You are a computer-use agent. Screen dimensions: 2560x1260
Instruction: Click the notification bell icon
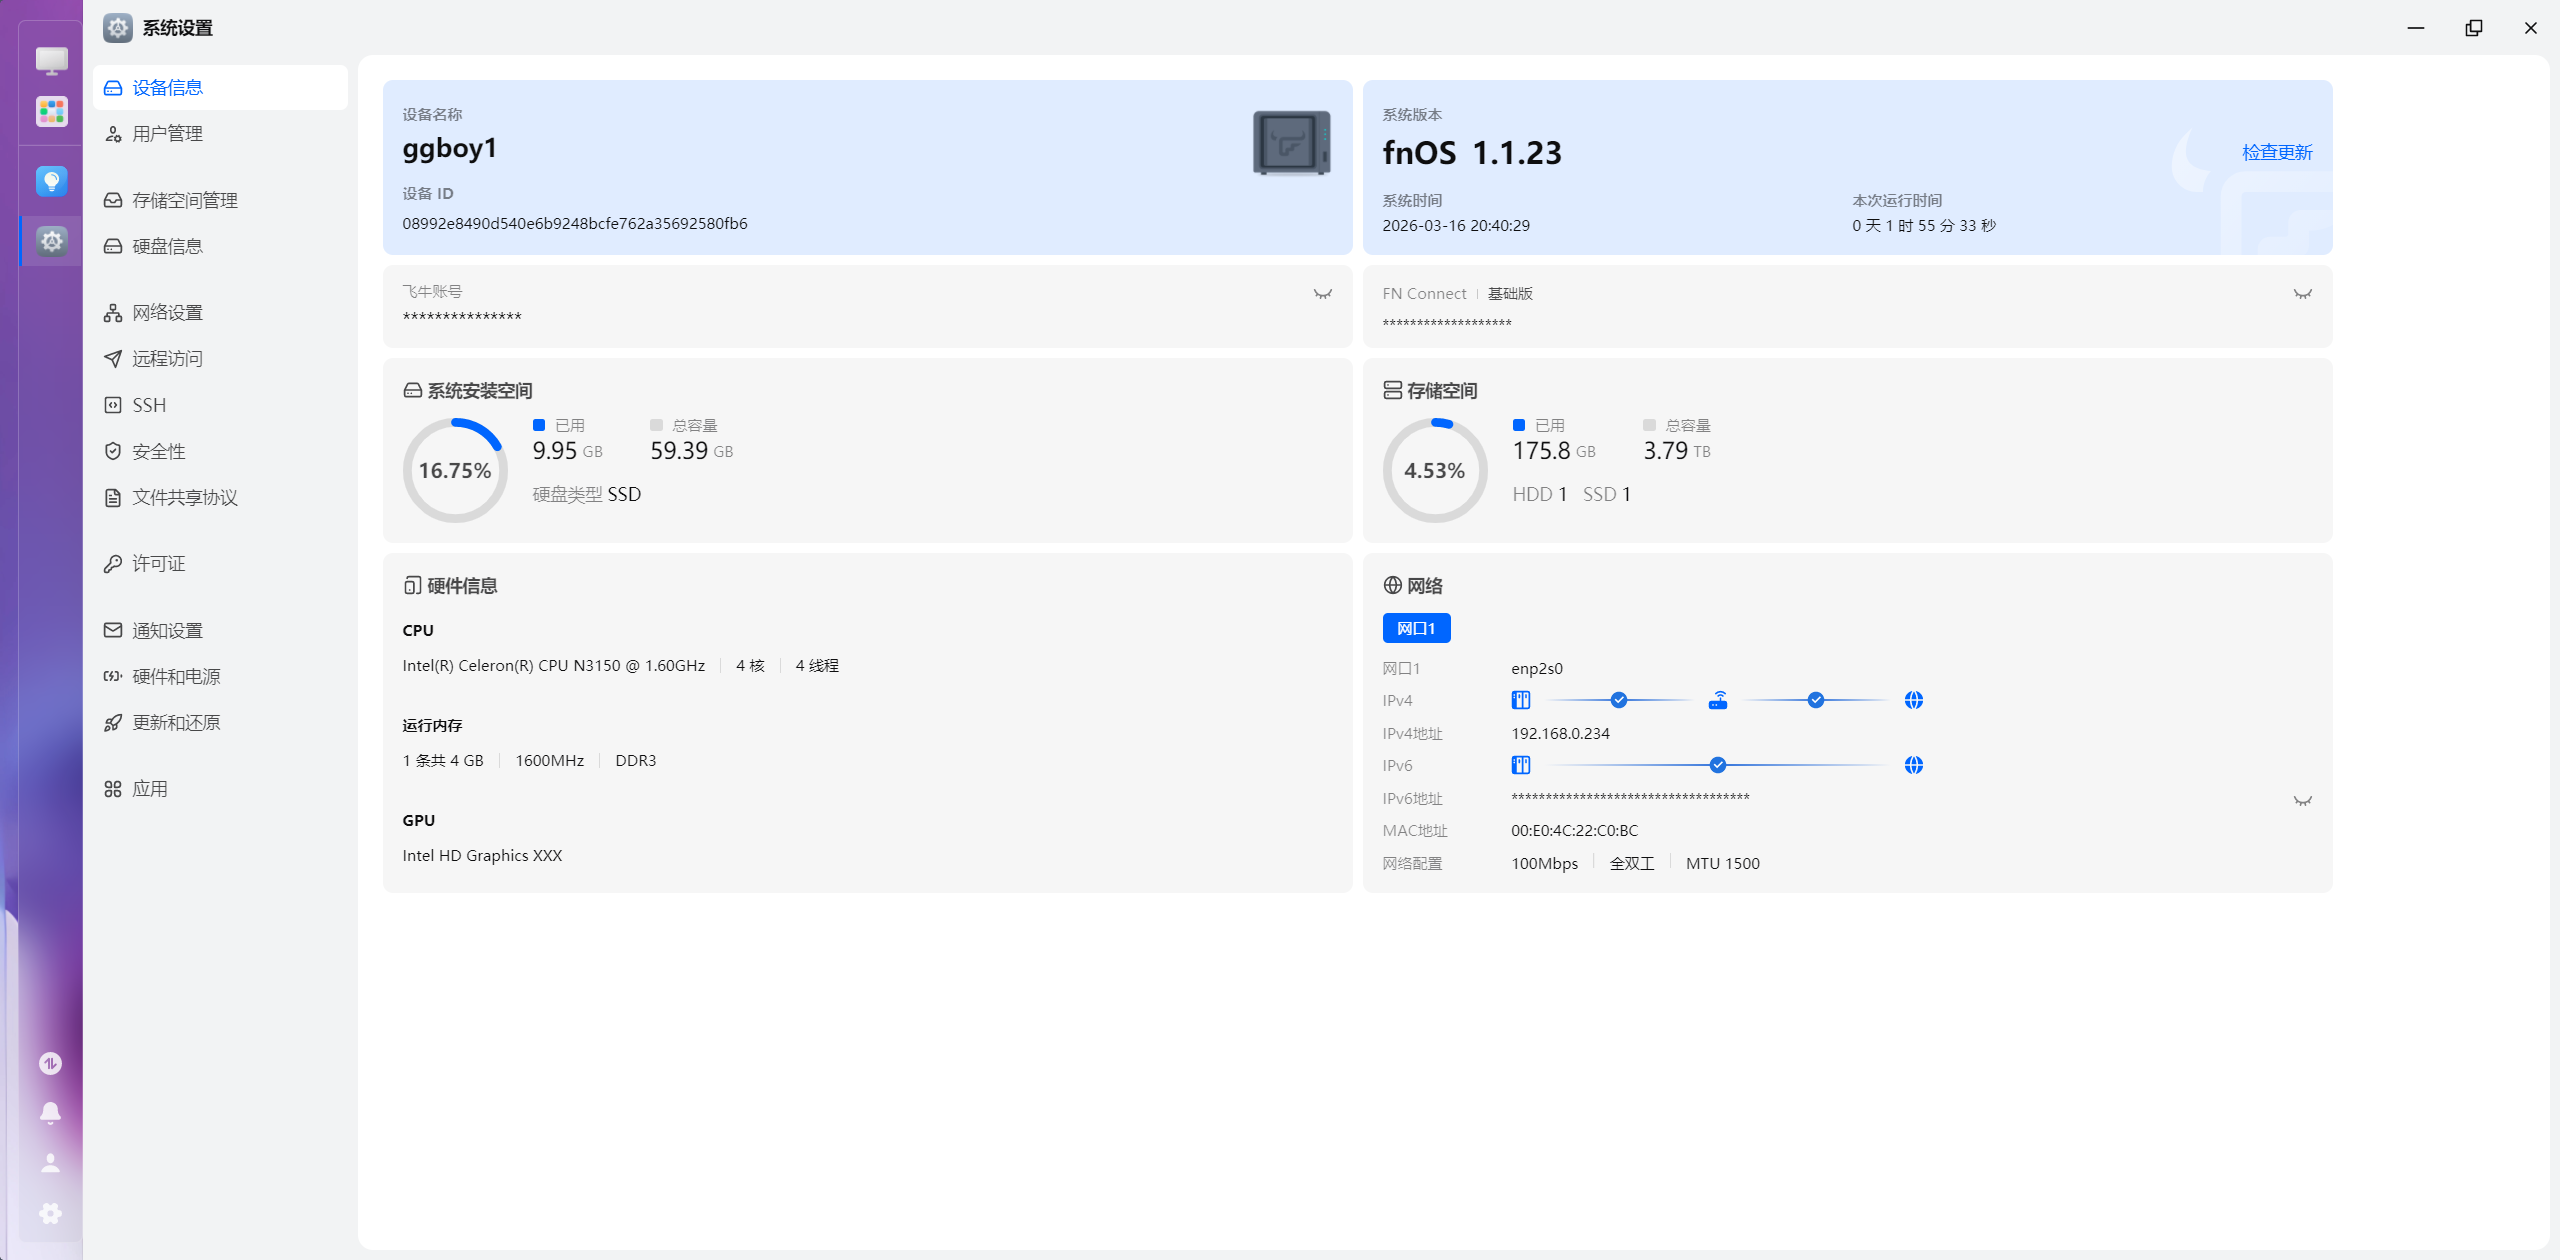coord(50,1113)
